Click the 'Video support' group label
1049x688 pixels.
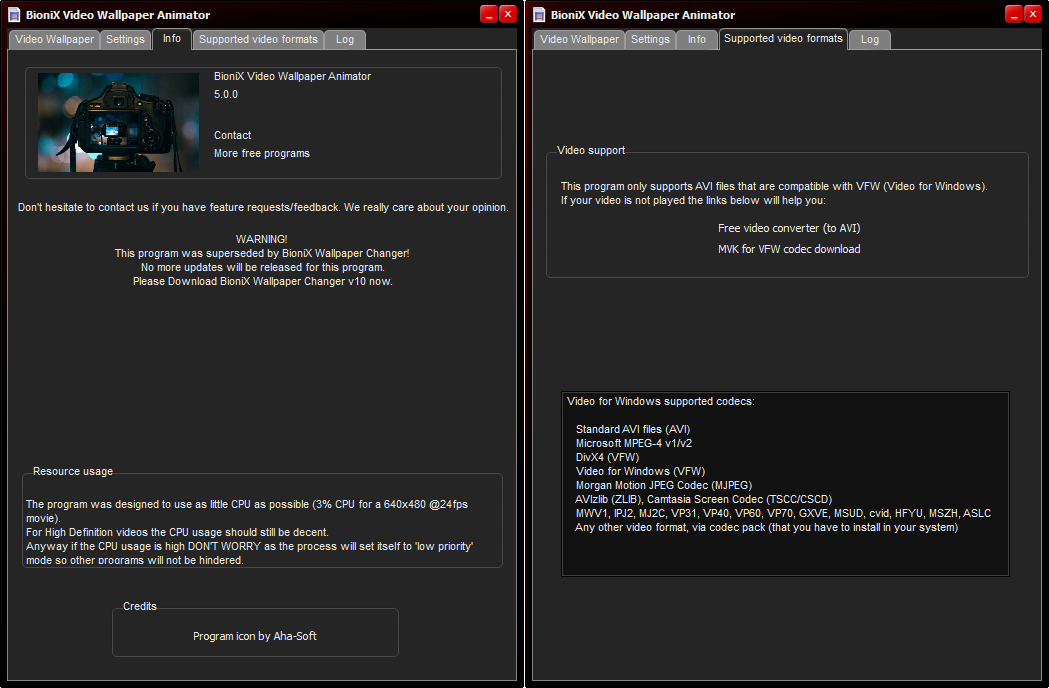591,150
